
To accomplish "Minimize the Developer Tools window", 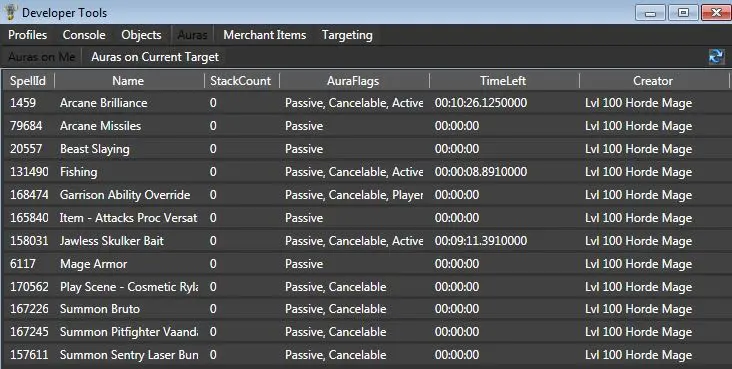I will point(650,12).
